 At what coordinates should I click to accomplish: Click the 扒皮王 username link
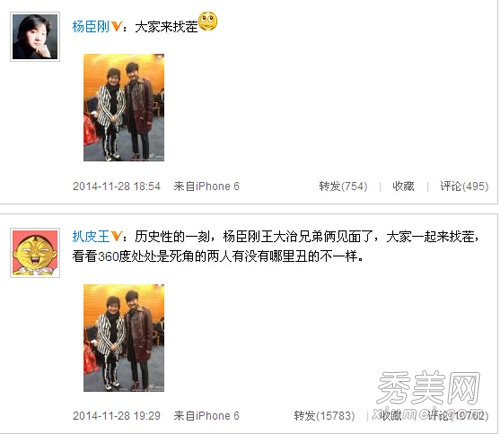click(91, 237)
